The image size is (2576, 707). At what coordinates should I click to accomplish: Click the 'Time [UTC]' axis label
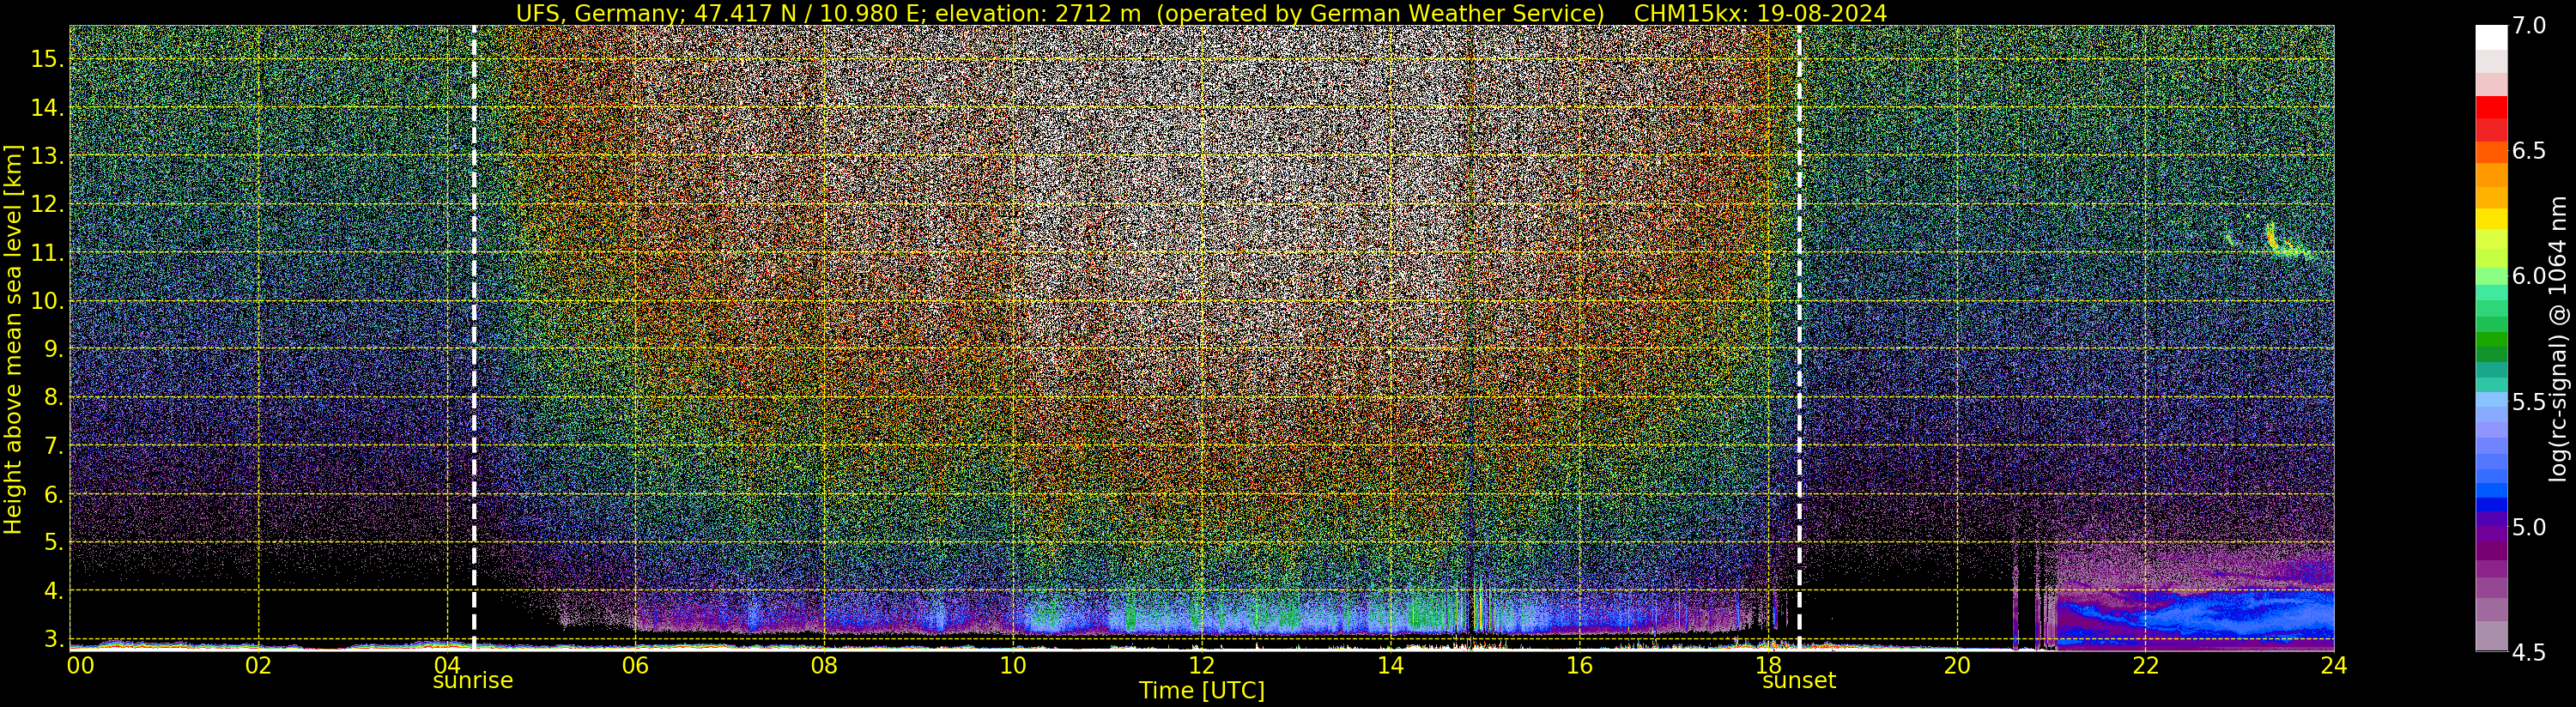[1202, 690]
